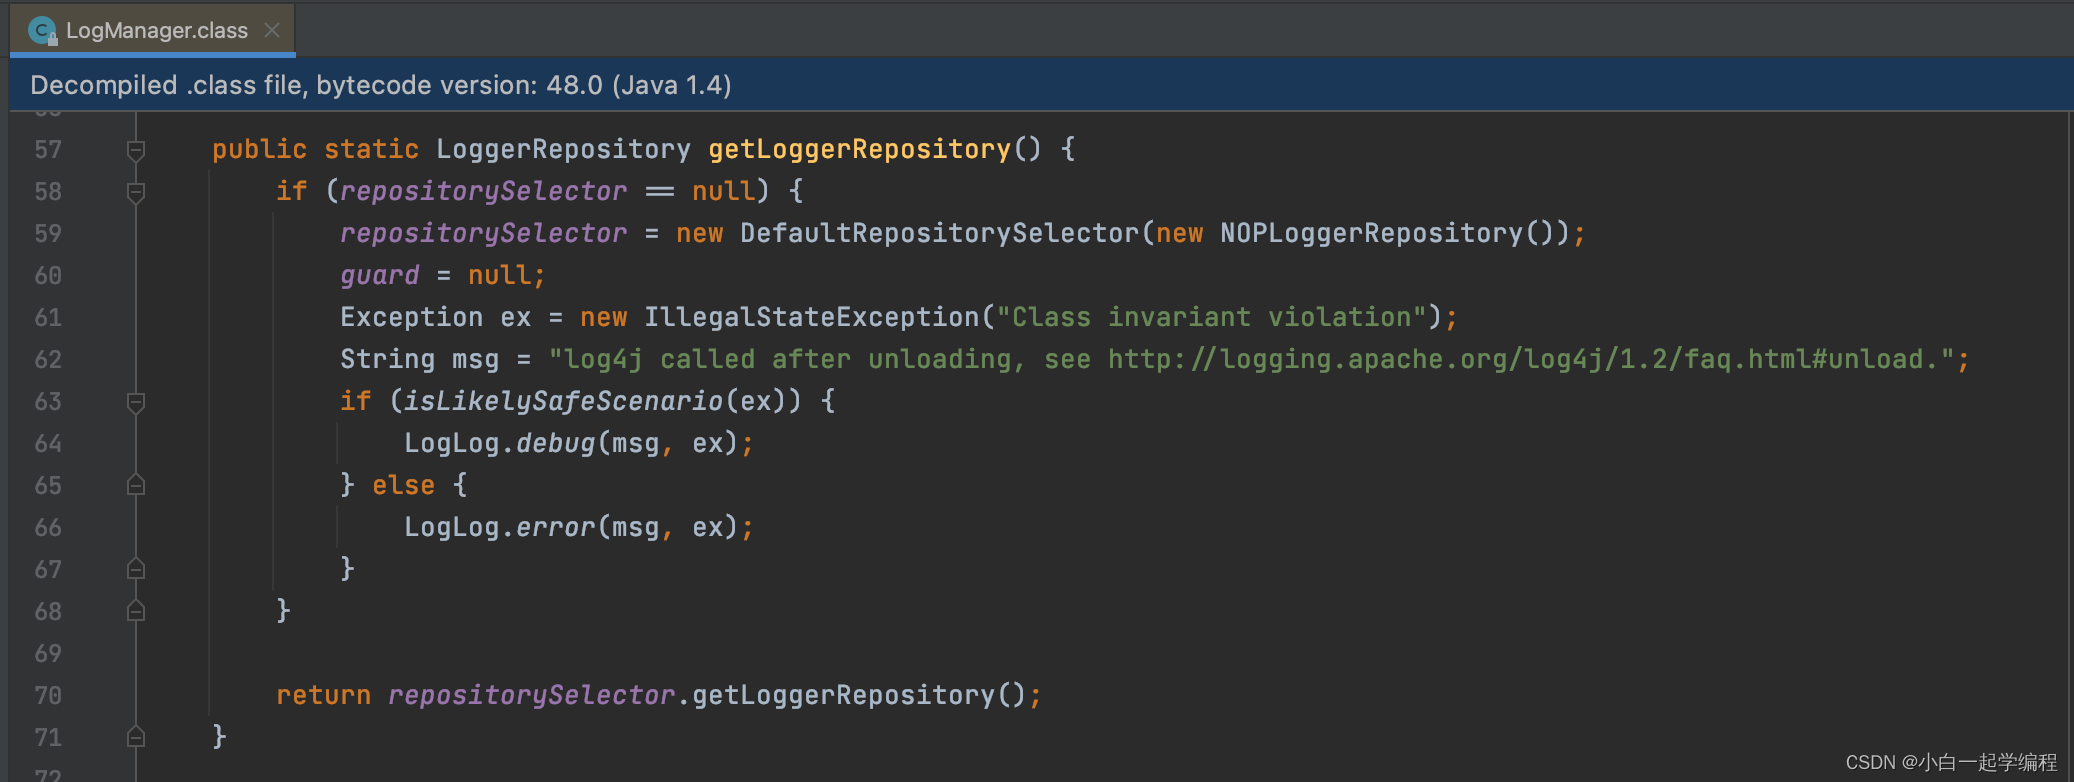The height and width of the screenshot is (782, 2074).
Task: Click DefaultRepositorySelector constructor on line 59
Action: pyautogui.click(x=940, y=233)
